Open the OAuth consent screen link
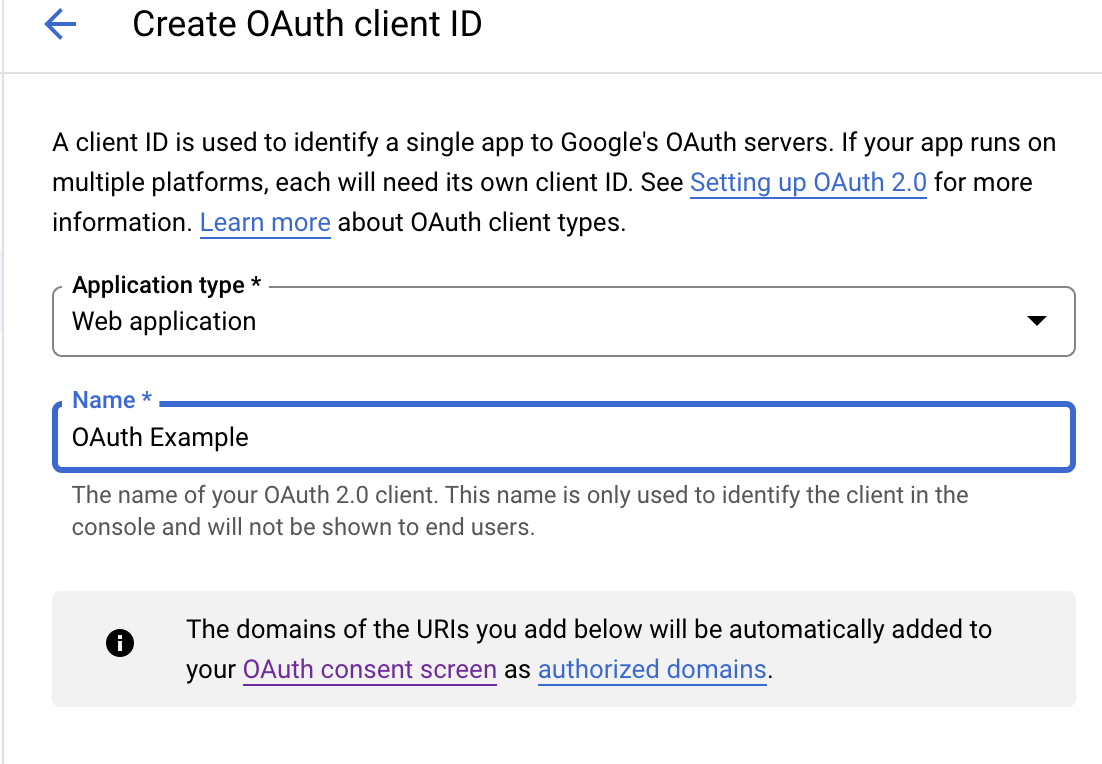 pyautogui.click(x=370, y=669)
